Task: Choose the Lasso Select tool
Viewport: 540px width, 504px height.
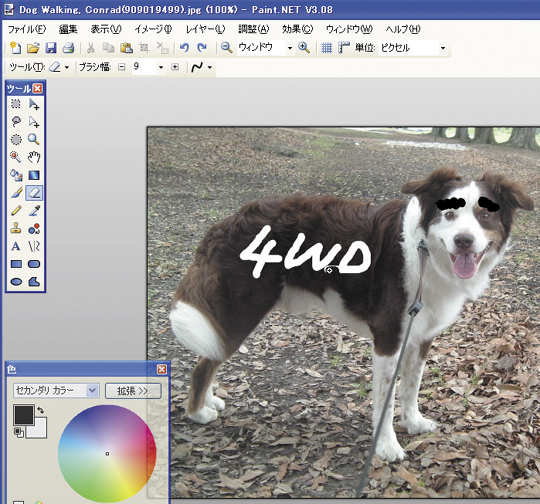Action: pyautogui.click(x=16, y=122)
